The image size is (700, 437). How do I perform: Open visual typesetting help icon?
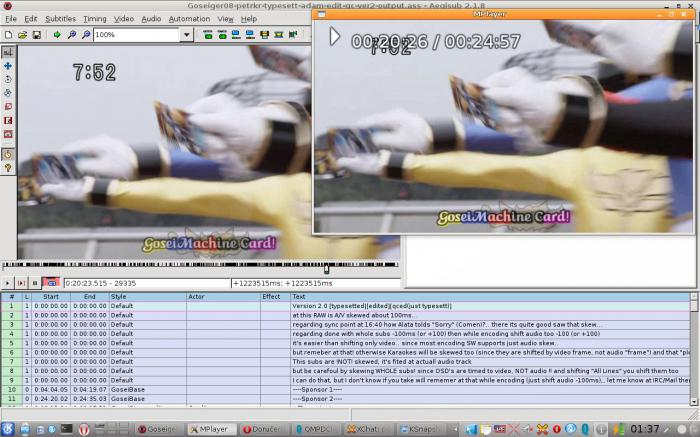click(8, 168)
